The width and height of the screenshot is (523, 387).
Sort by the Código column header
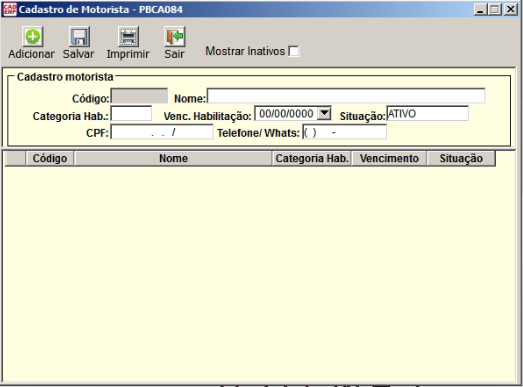pyautogui.click(x=50, y=158)
